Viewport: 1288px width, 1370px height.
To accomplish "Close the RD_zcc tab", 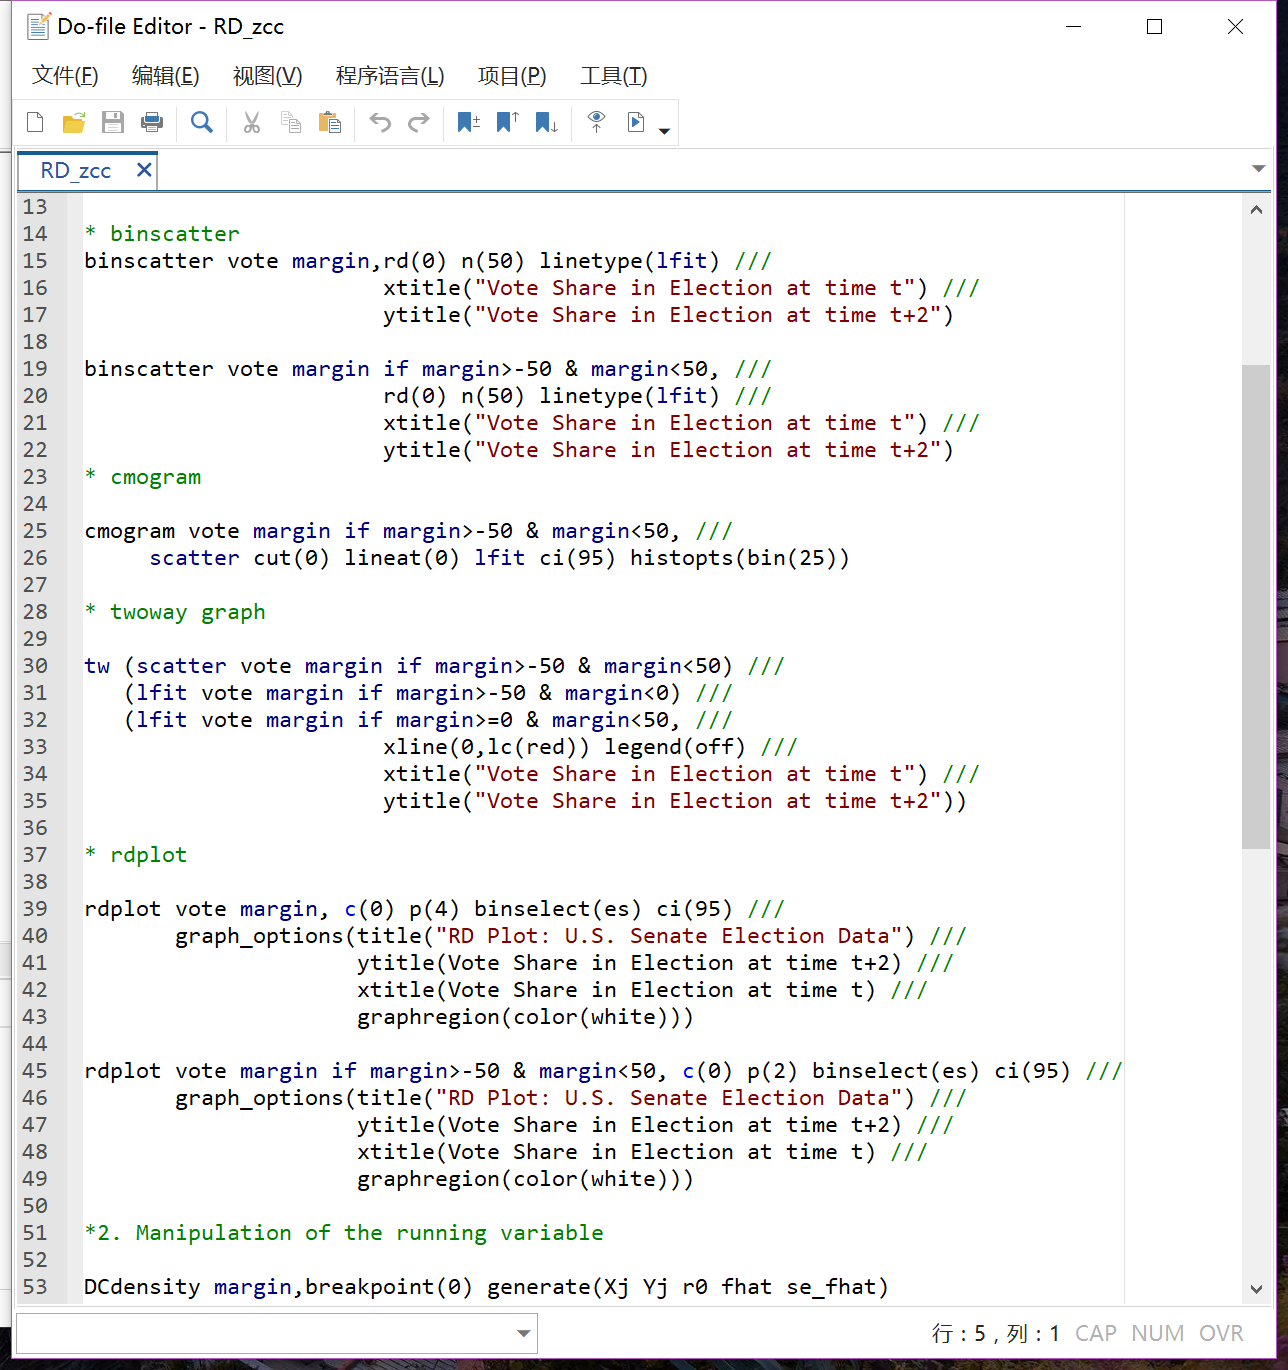I will click(144, 170).
